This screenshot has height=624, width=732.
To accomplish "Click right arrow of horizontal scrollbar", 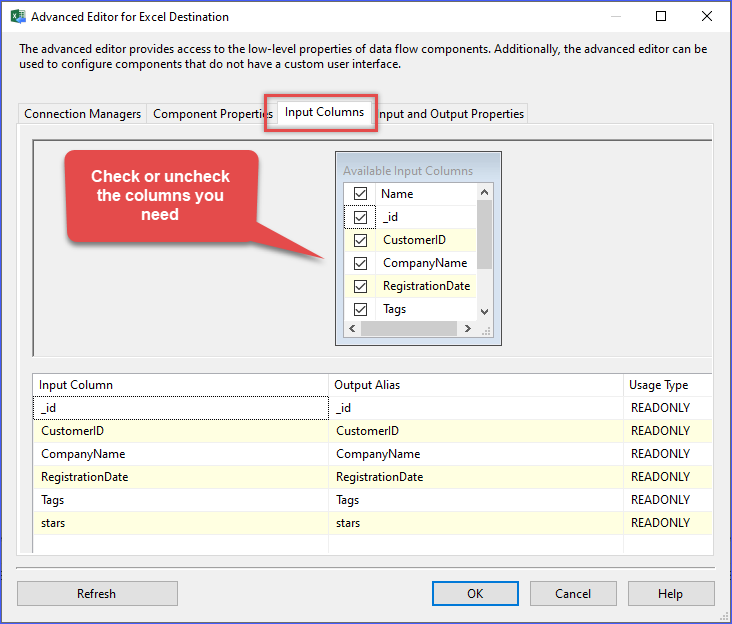I will tap(467, 329).
